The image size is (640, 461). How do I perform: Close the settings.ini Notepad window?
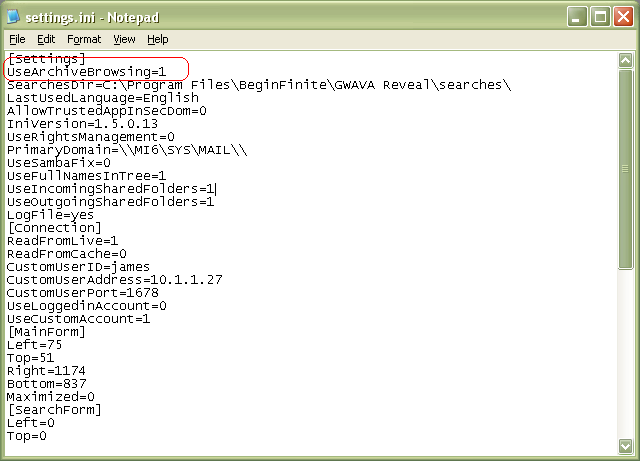(x=623, y=17)
